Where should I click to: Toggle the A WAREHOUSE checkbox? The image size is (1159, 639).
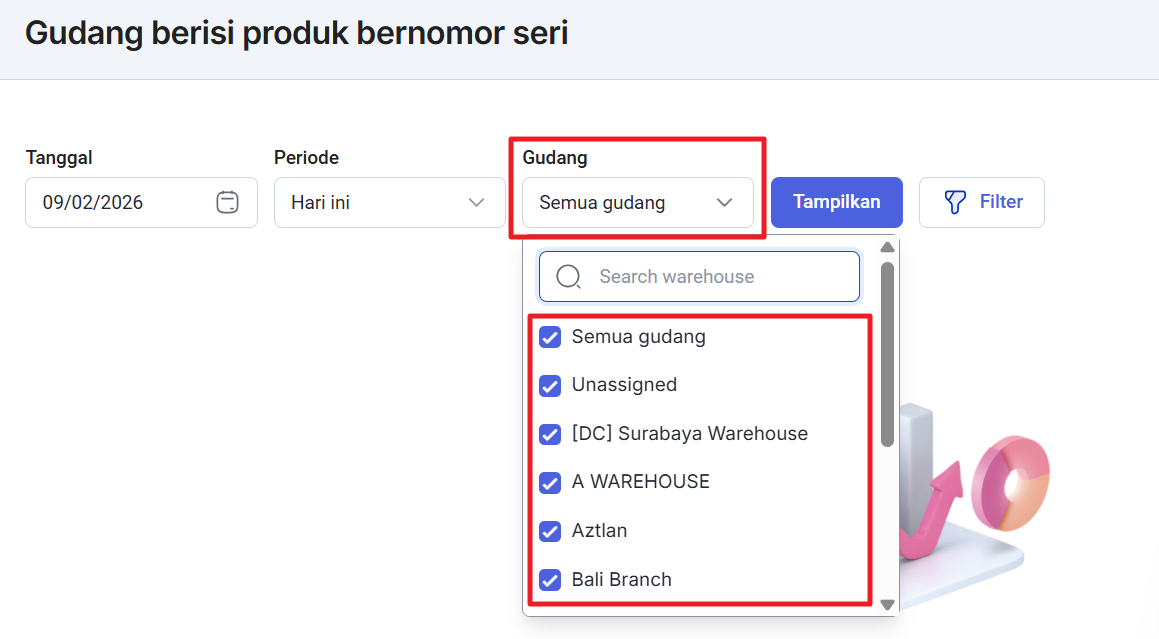550,482
